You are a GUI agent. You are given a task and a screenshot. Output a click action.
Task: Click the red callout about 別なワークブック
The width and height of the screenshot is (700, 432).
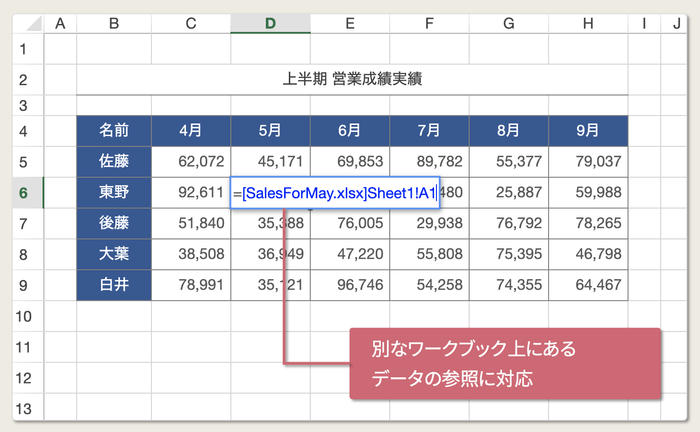click(x=505, y=363)
